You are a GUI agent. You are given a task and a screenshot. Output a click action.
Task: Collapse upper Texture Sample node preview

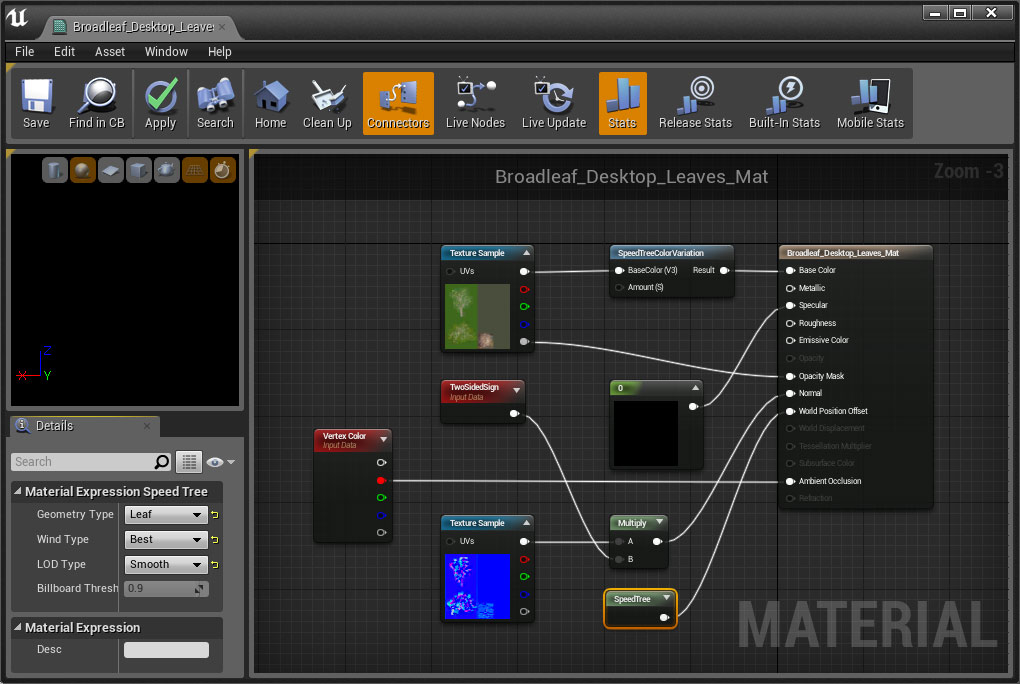[x=526, y=253]
